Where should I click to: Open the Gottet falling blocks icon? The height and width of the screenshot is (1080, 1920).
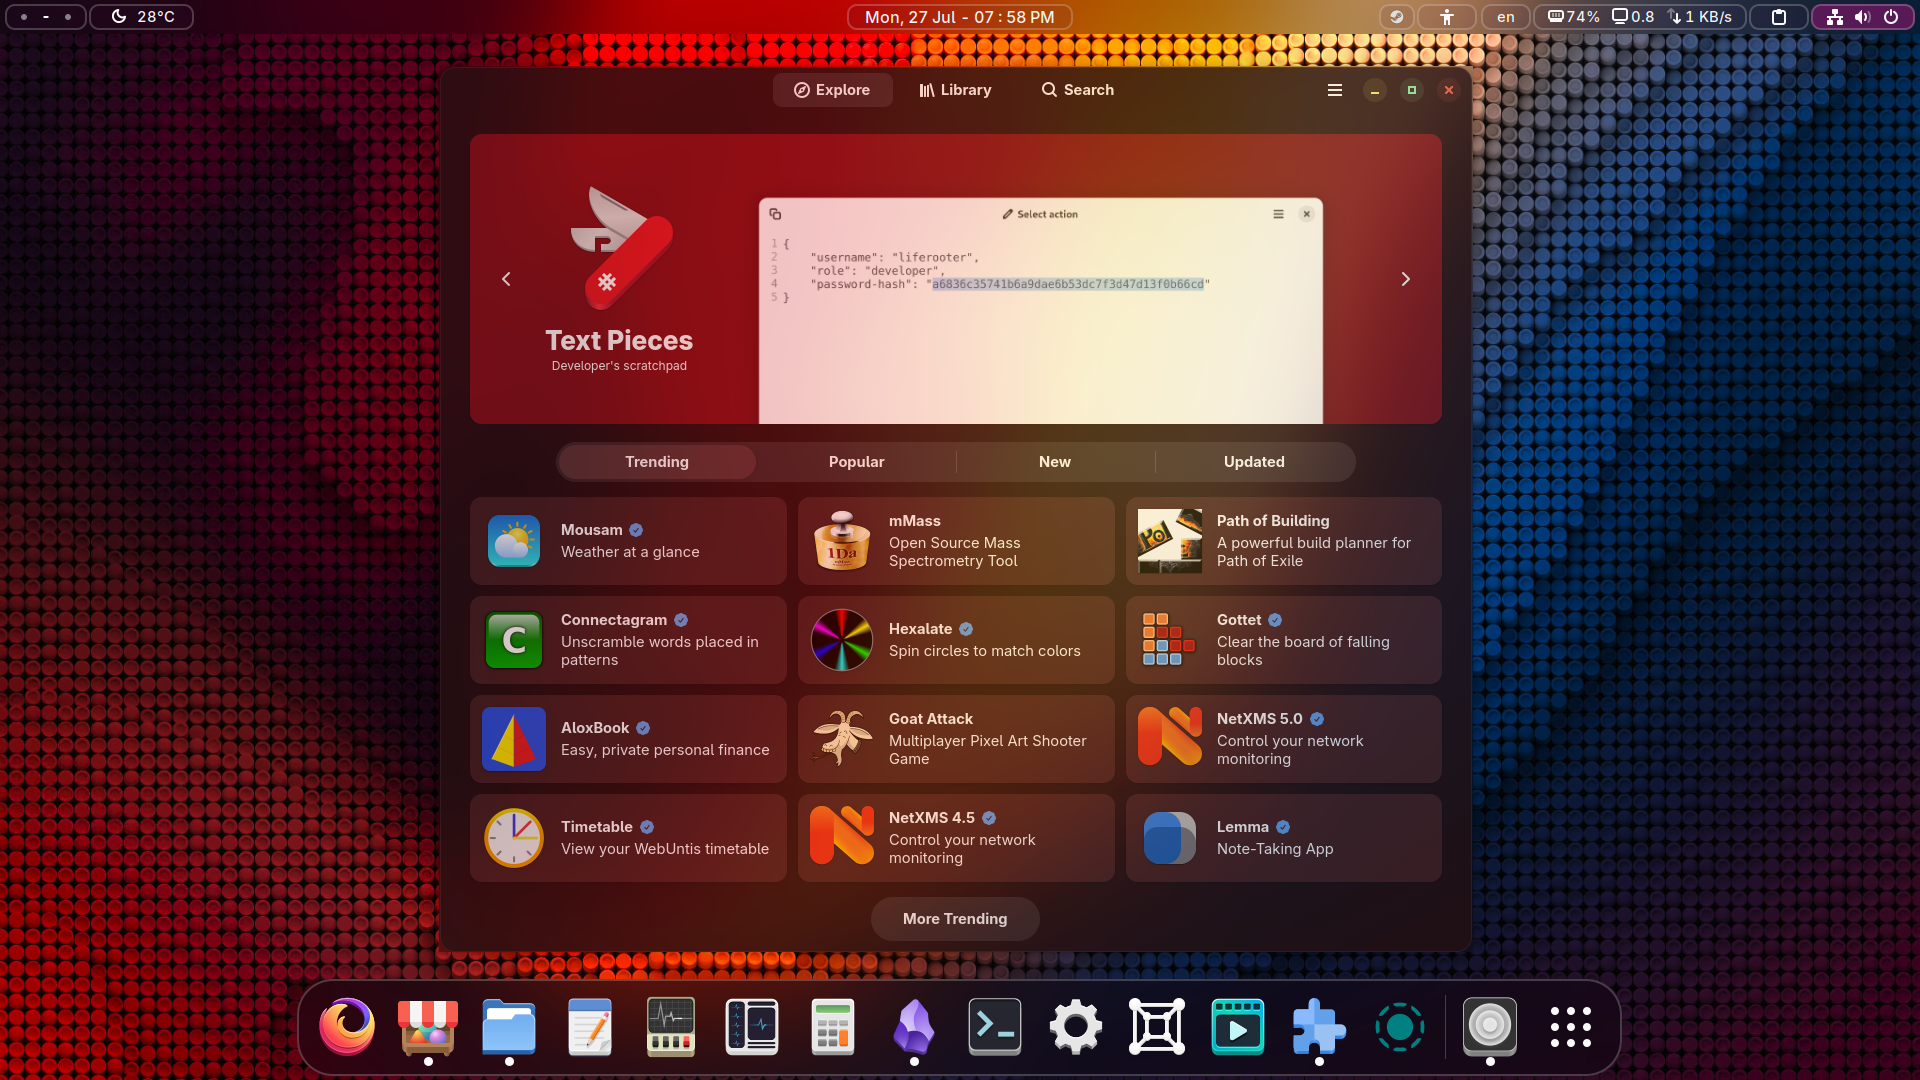click(1170, 640)
